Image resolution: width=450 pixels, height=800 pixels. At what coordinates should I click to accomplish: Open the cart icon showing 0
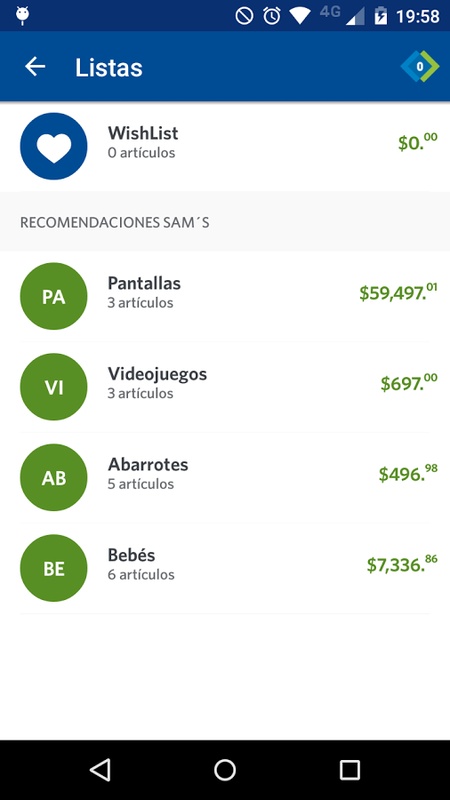click(x=419, y=66)
